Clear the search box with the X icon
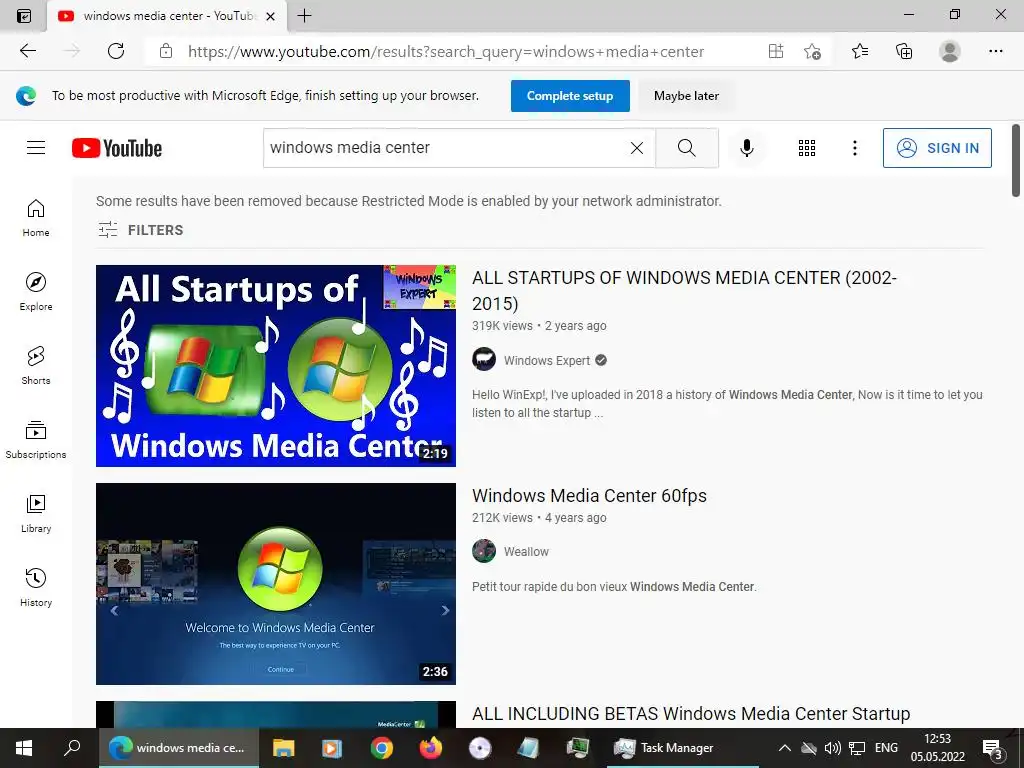The height and width of the screenshot is (768, 1024). pyautogui.click(x=637, y=148)
